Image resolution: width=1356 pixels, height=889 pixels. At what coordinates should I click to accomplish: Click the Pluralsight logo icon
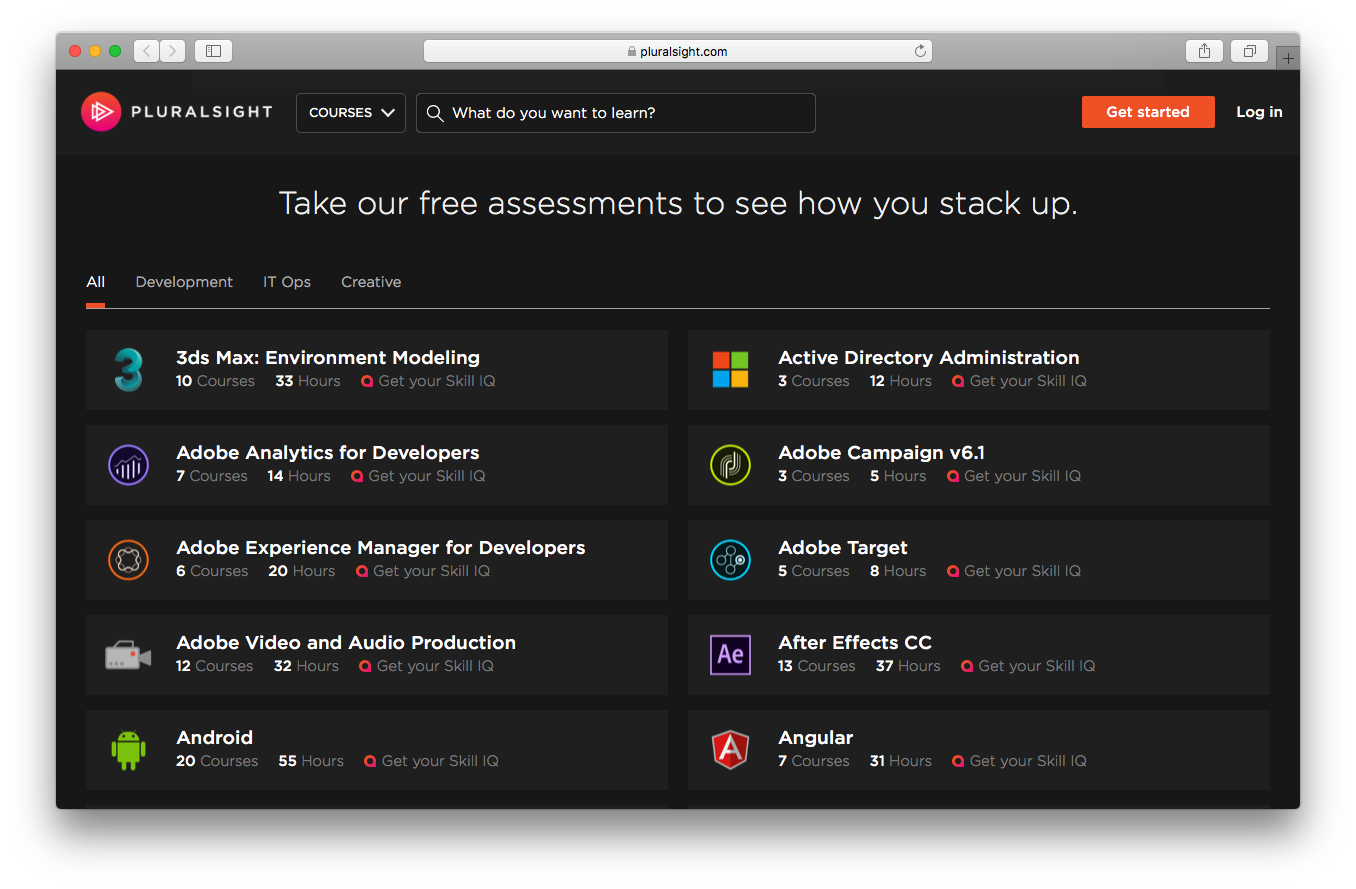[101, 112]
